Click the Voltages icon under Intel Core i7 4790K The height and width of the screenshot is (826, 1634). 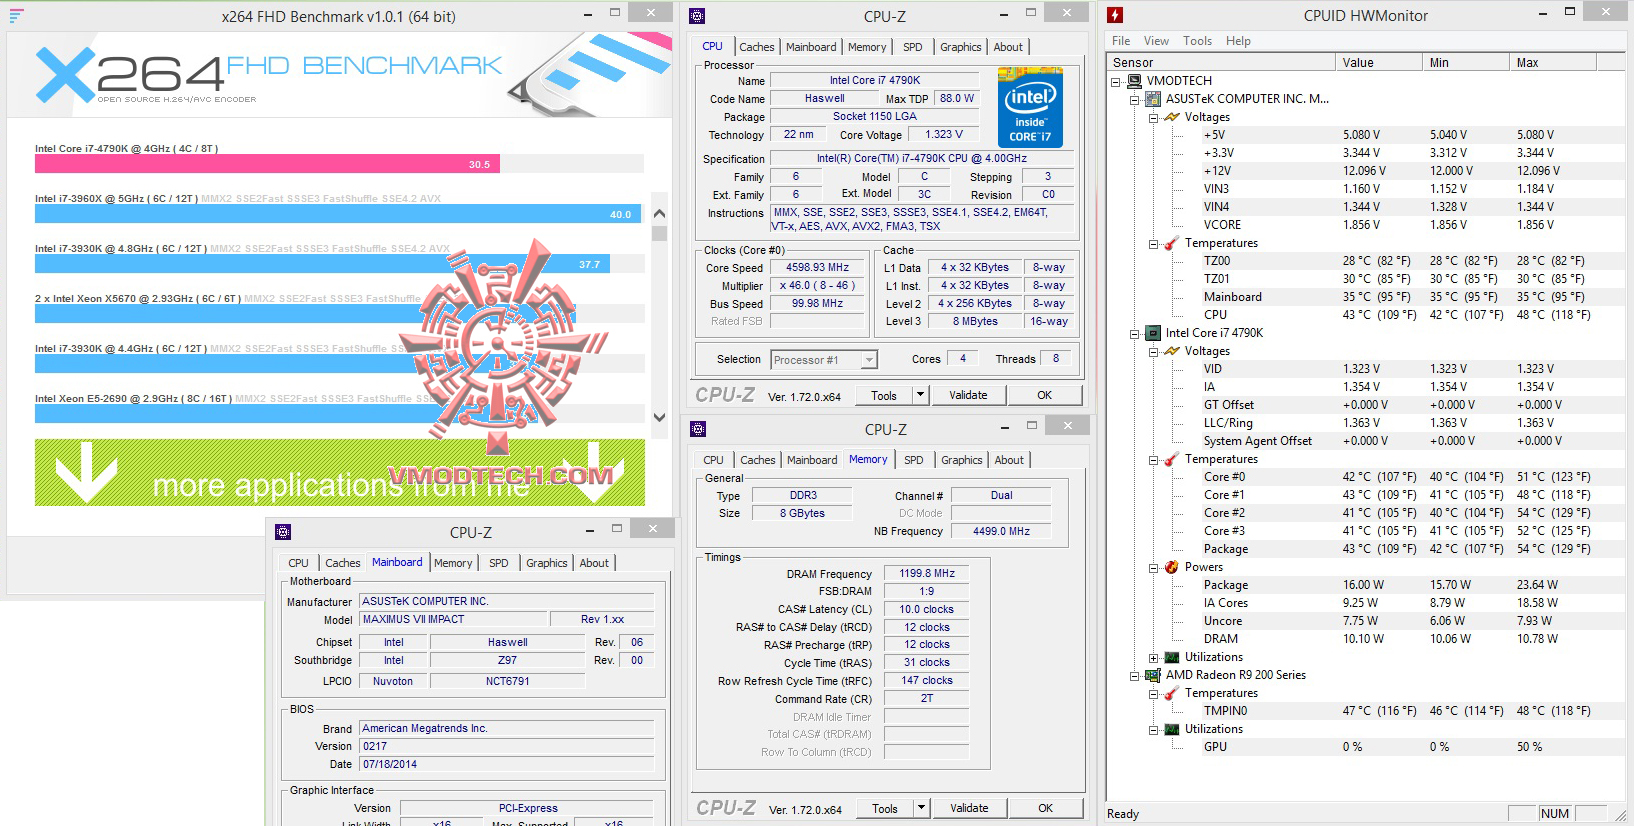pyautogui.click(x=1173, y=351)
